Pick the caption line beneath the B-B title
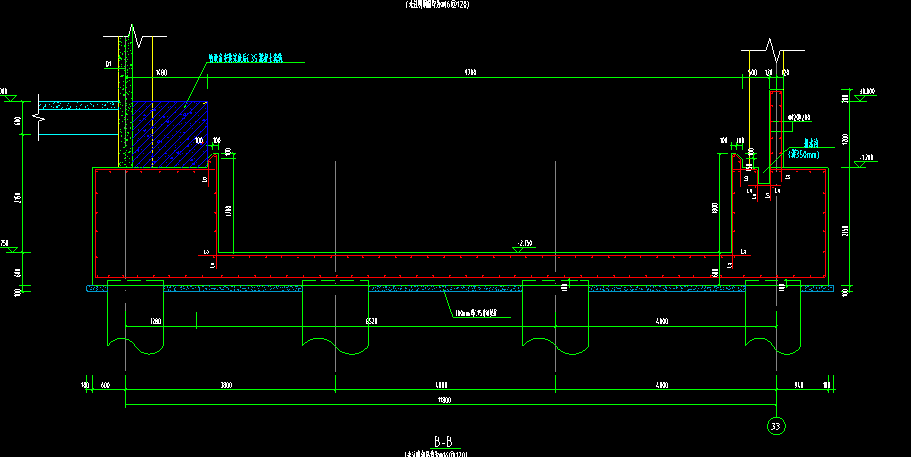The width and height of the screenshot is (911, 457). (x=436, y=454)
